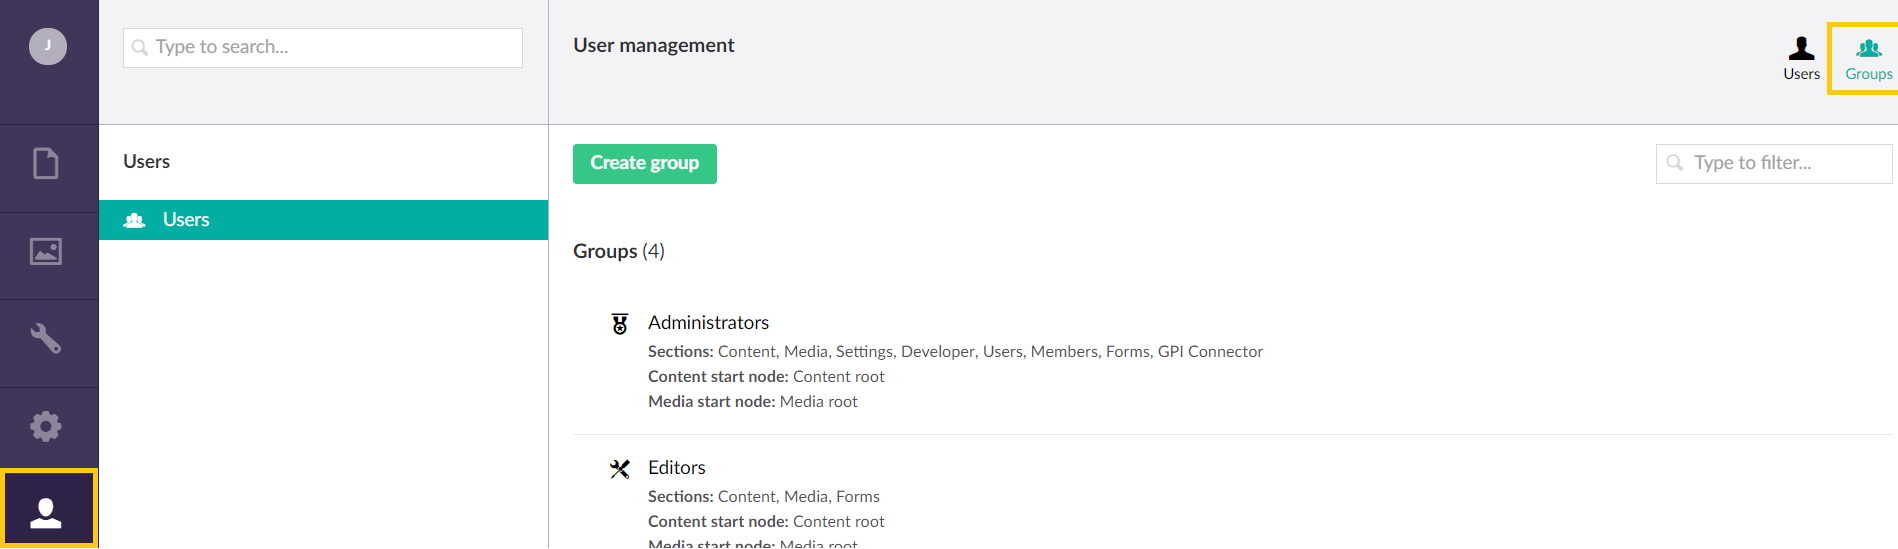Switch to the Groups tab at top right

click(1868, 59)
